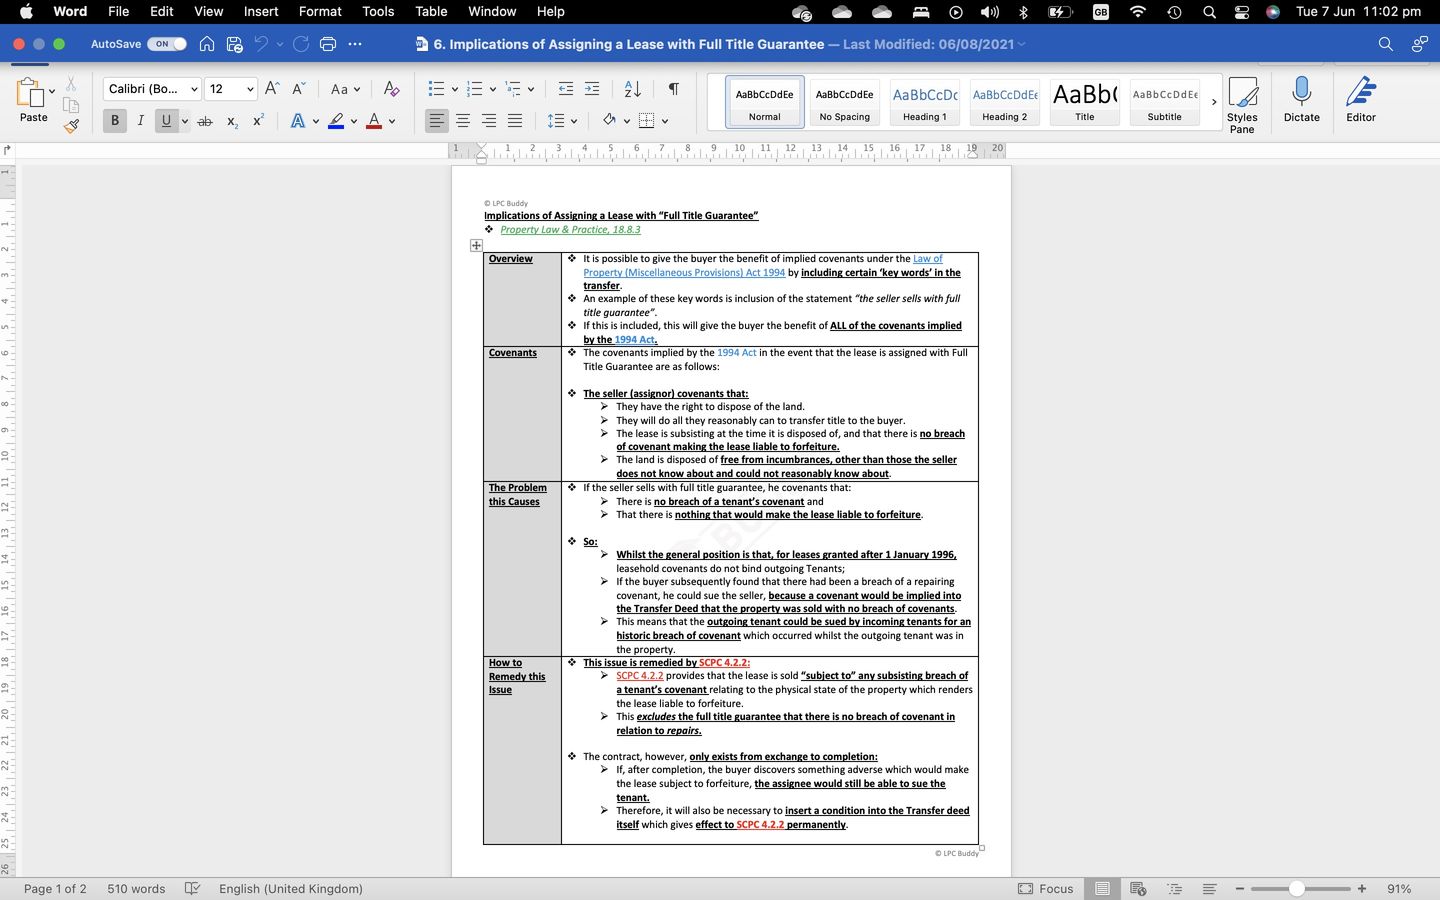Image resolution: width=1440 pixels, height=900 pixels.
Task: Open the Paste options dropdown arrow
Action: click(x=52, y=91)
